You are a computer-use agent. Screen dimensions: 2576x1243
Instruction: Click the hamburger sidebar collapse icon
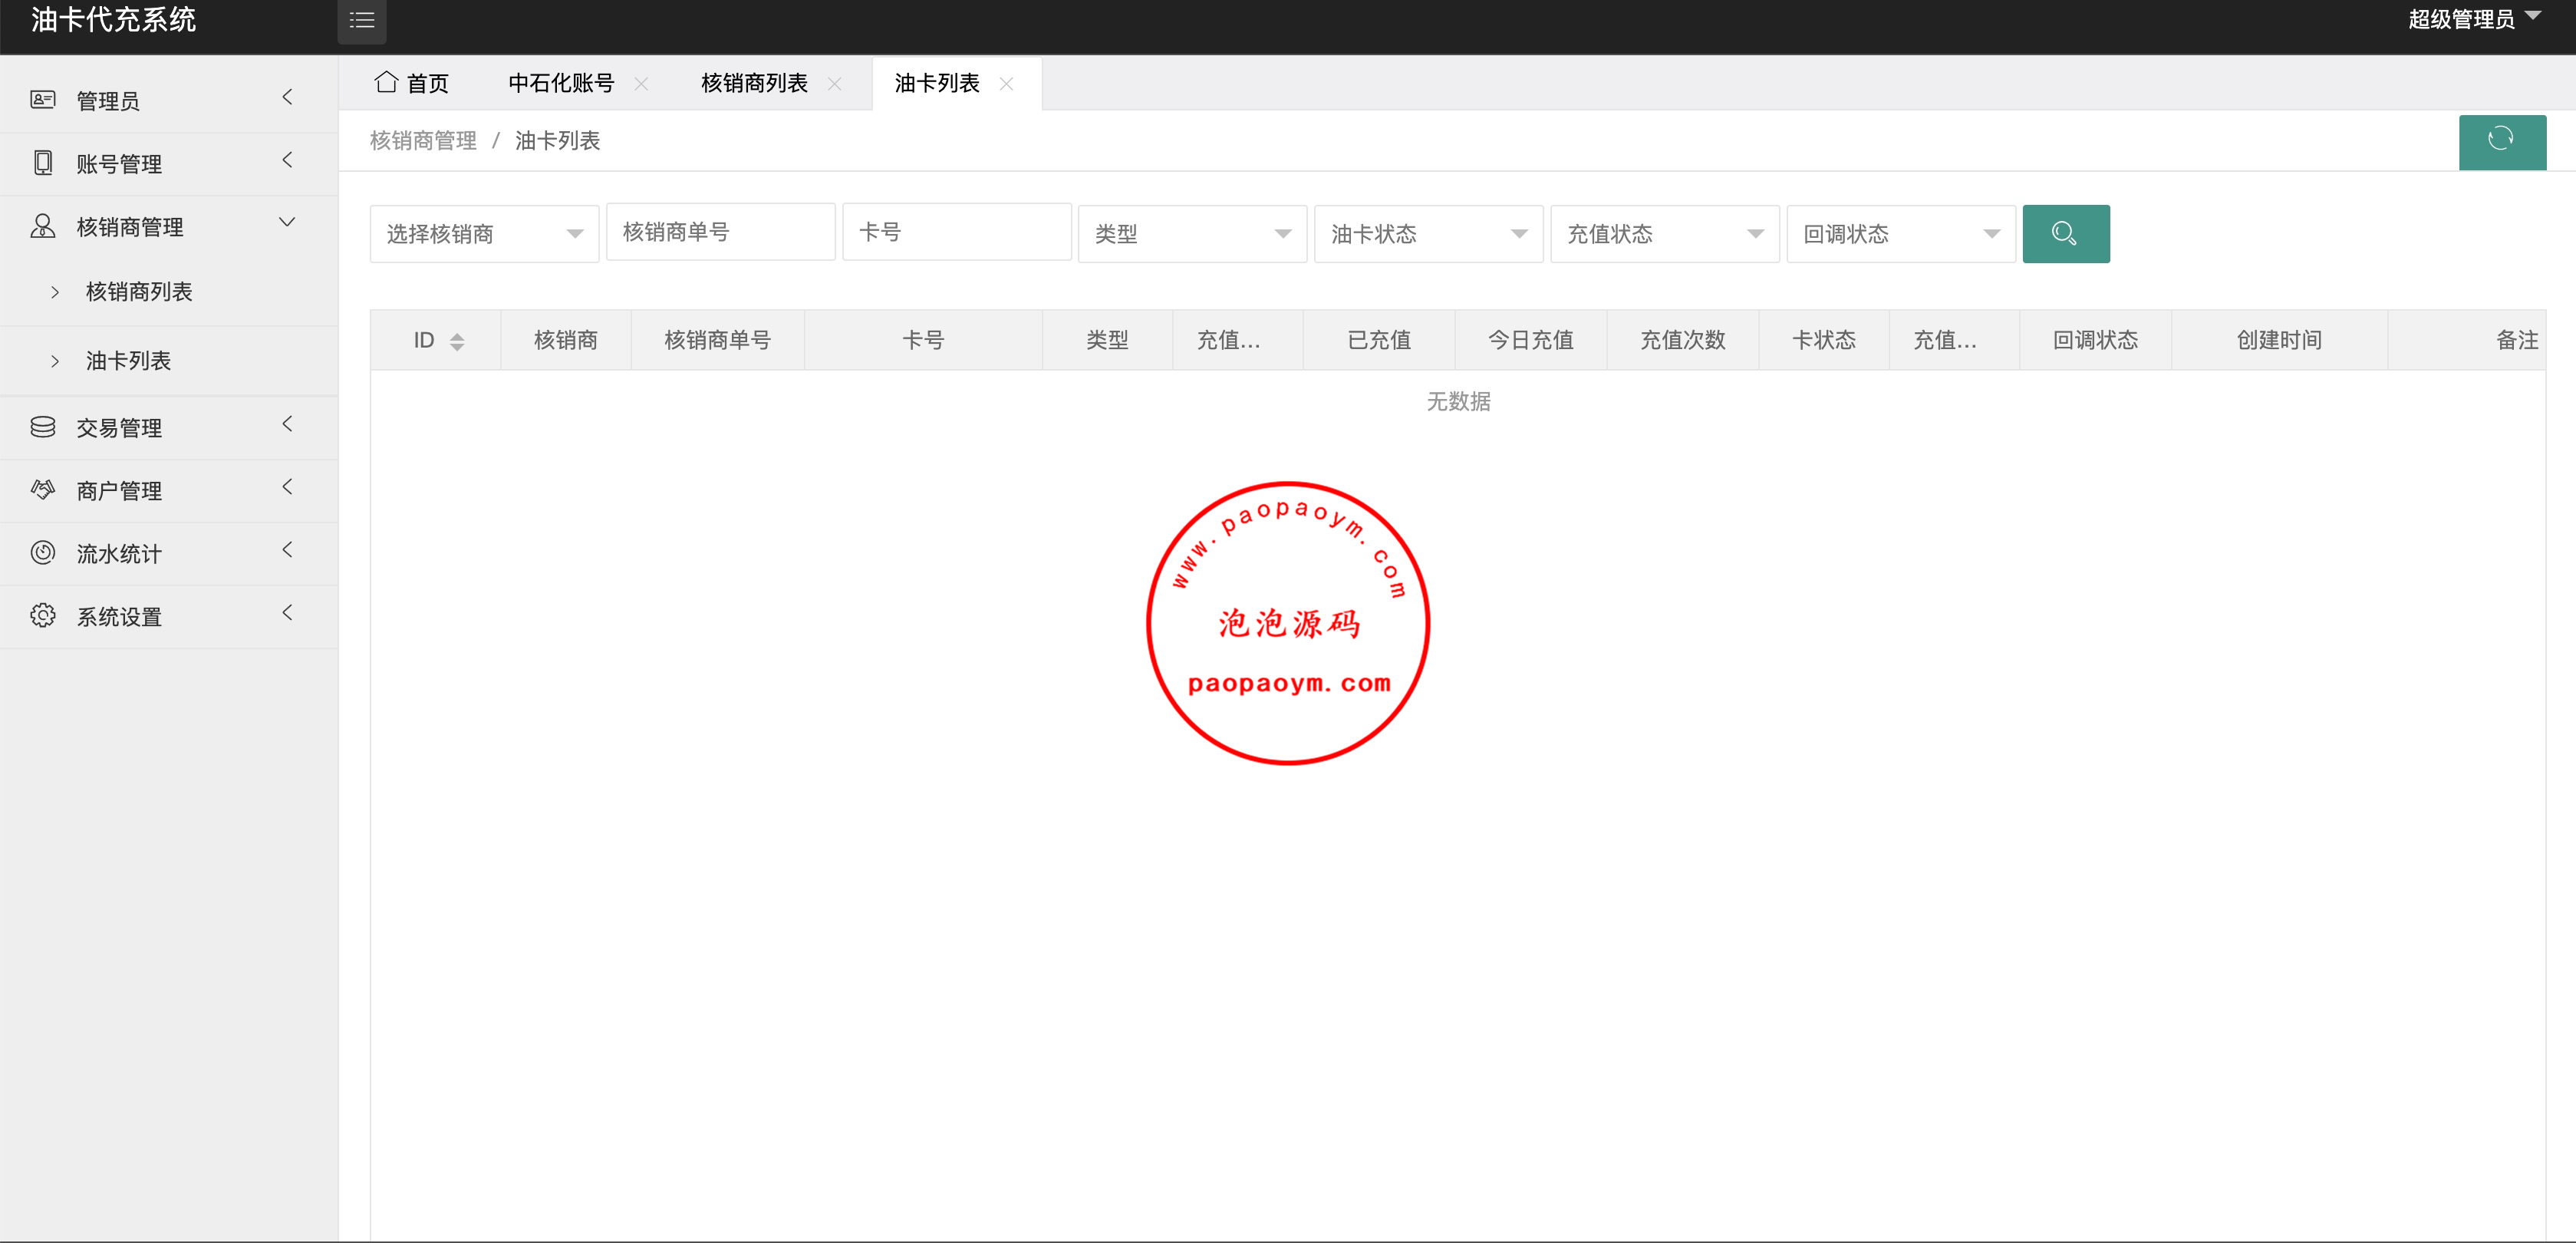361,20
